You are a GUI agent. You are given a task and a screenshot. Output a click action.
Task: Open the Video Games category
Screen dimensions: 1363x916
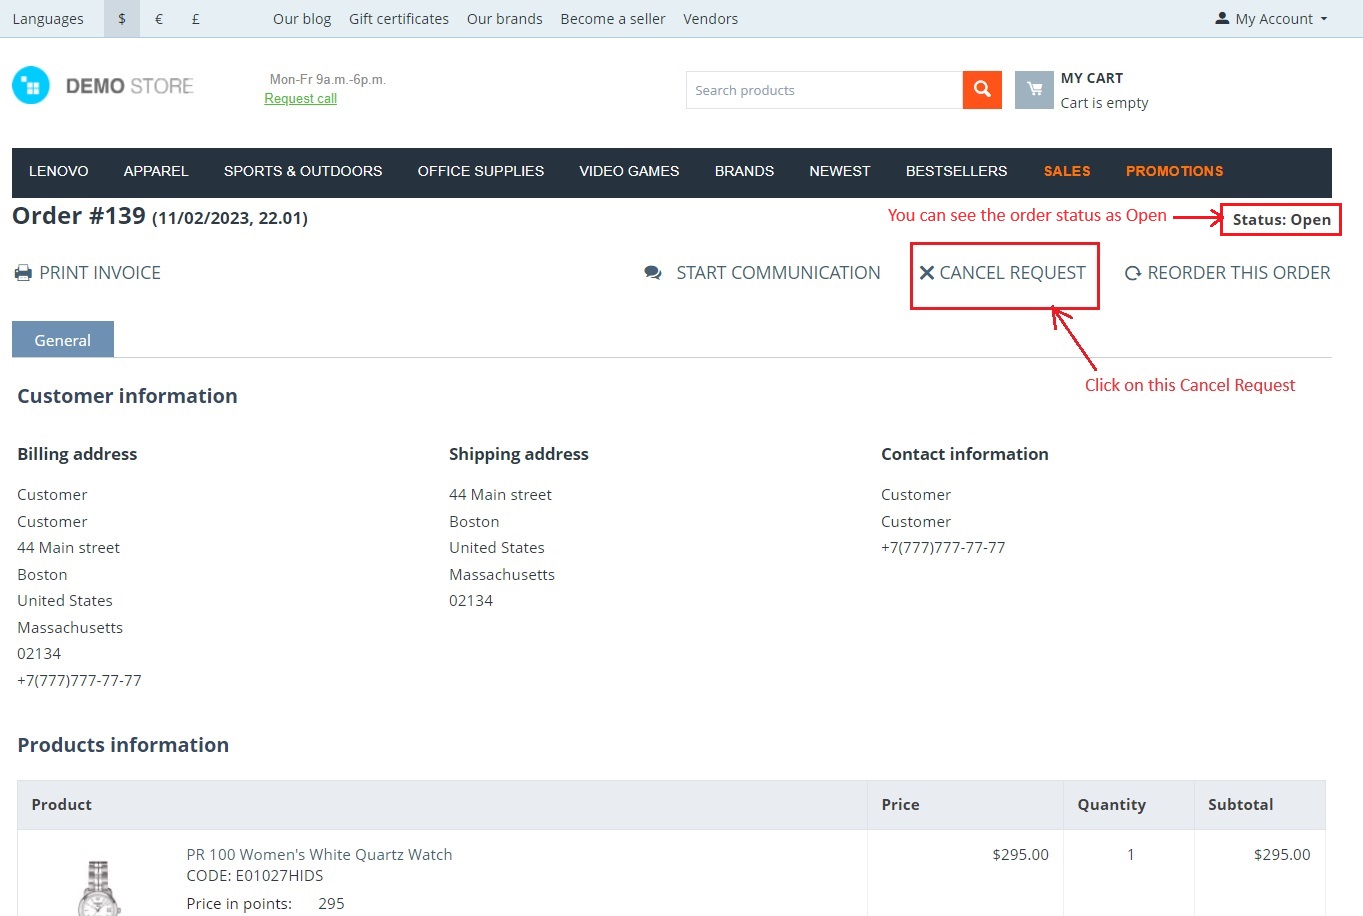629,171
